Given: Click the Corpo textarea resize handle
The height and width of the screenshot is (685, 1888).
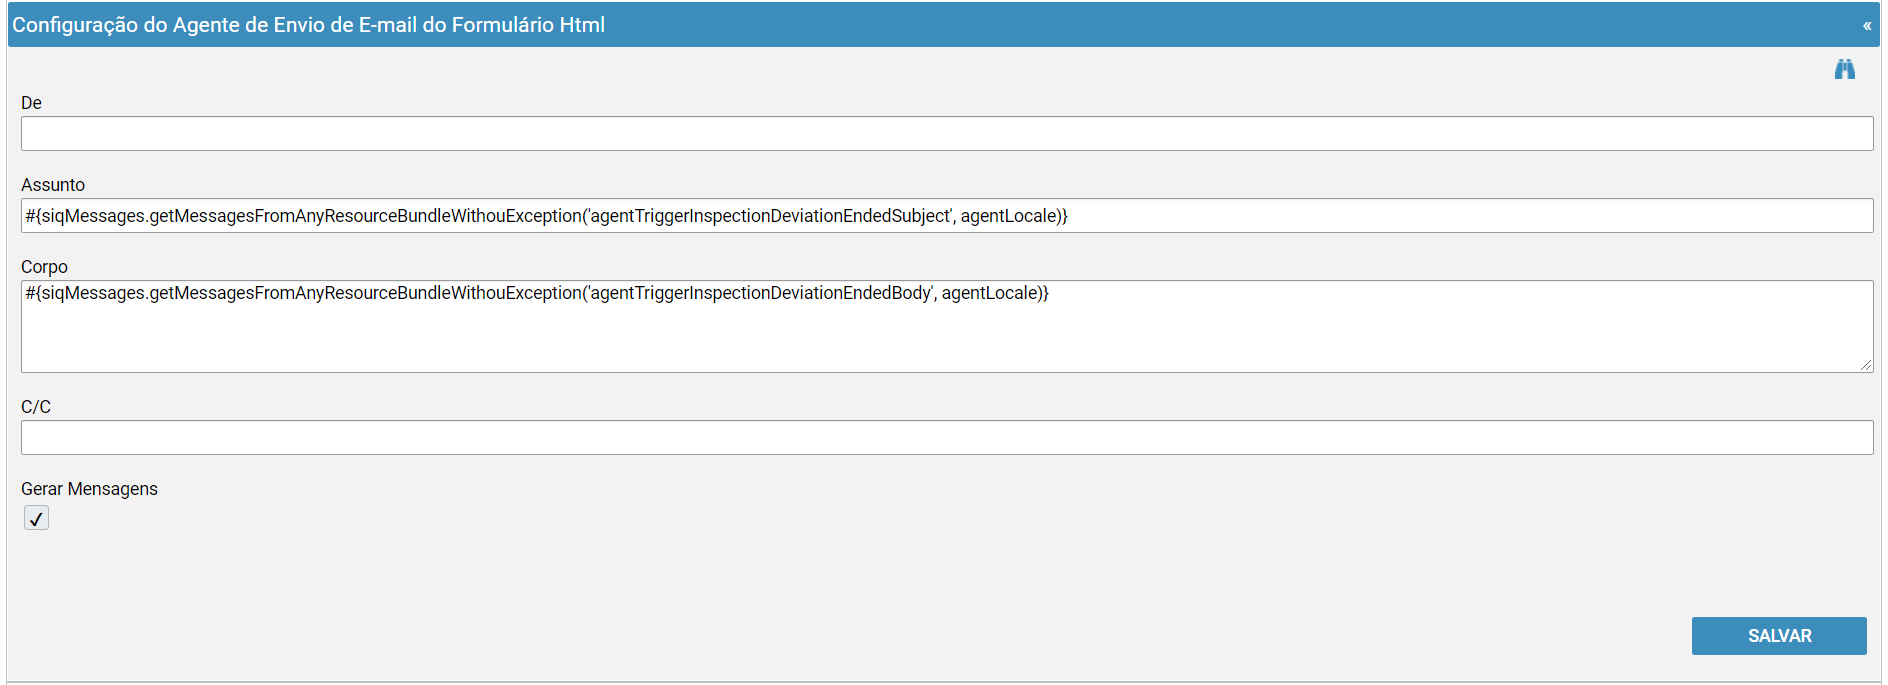Looking at the screenshot, I should pos(1866,365).
